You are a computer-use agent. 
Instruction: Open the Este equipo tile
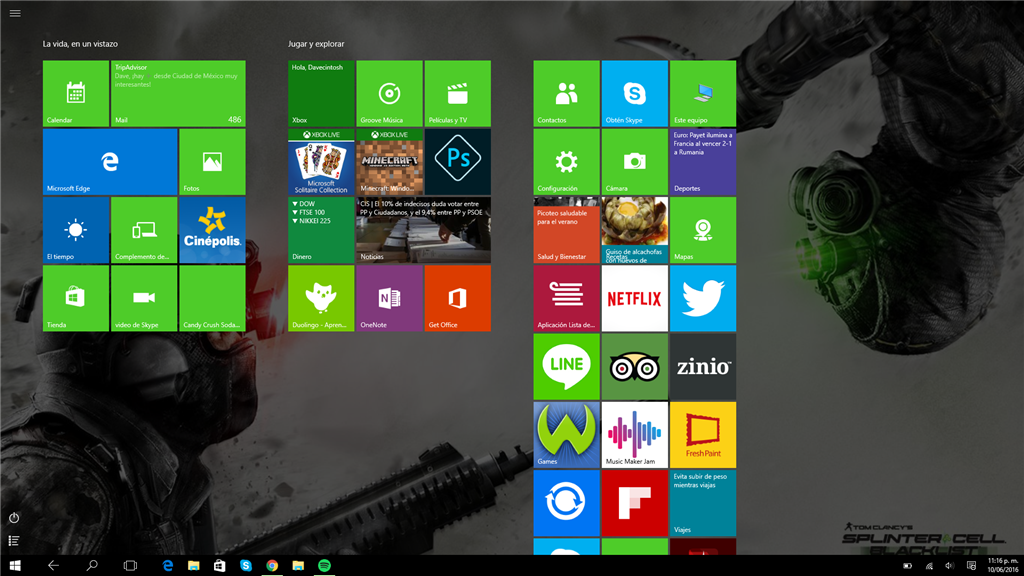(703, 93)
